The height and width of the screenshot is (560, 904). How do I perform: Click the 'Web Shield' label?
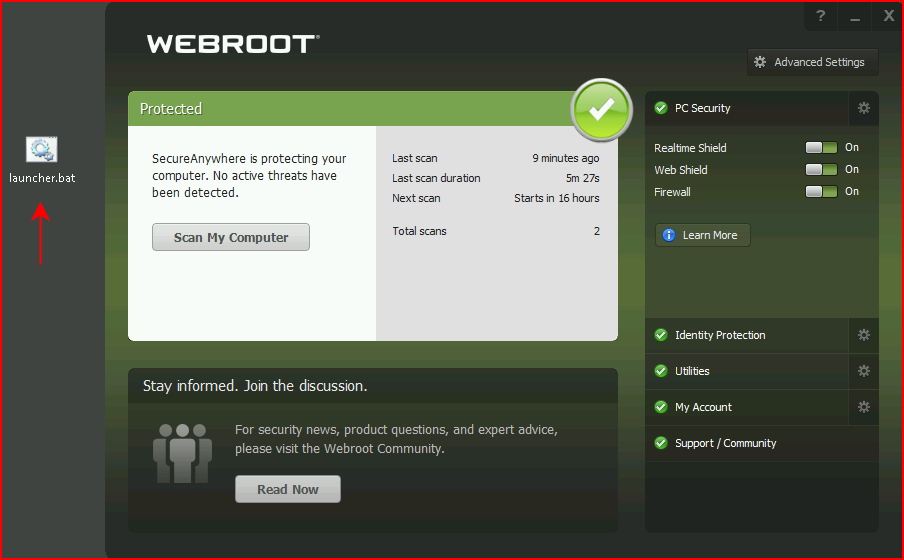tap(681, 170)
